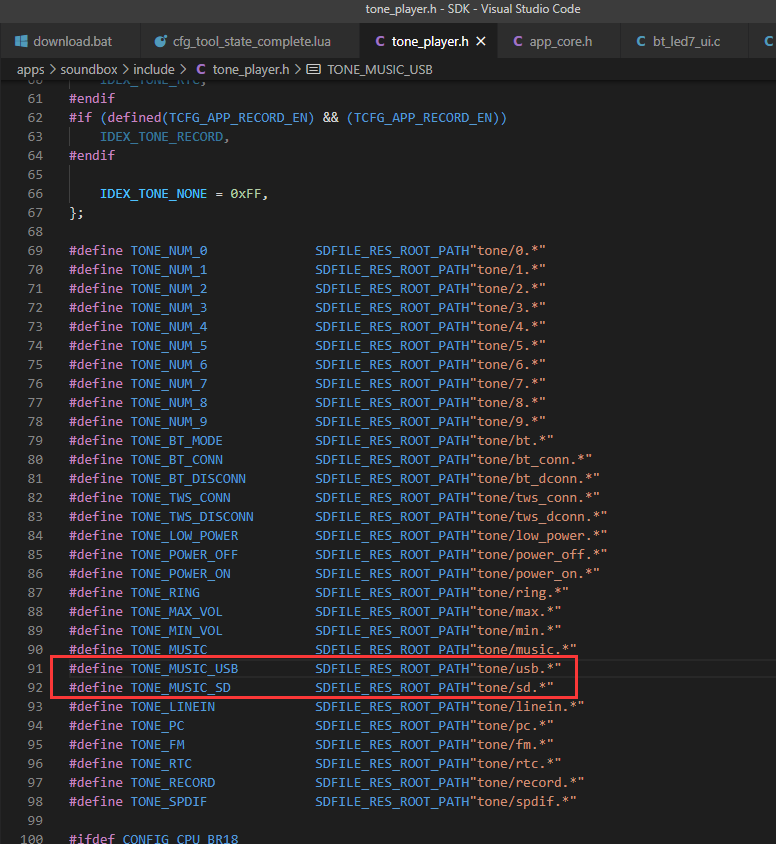Viewport: 776px width, 844px height.
Task: Switch to cfg_tool_state_complete.lua tab
Action: pyautogui.click(x=250, y=41)
